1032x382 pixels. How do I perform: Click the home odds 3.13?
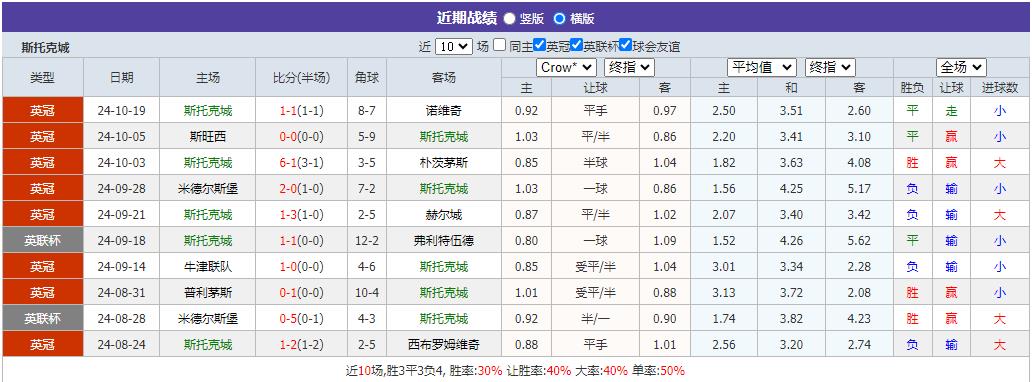(724, 292)
